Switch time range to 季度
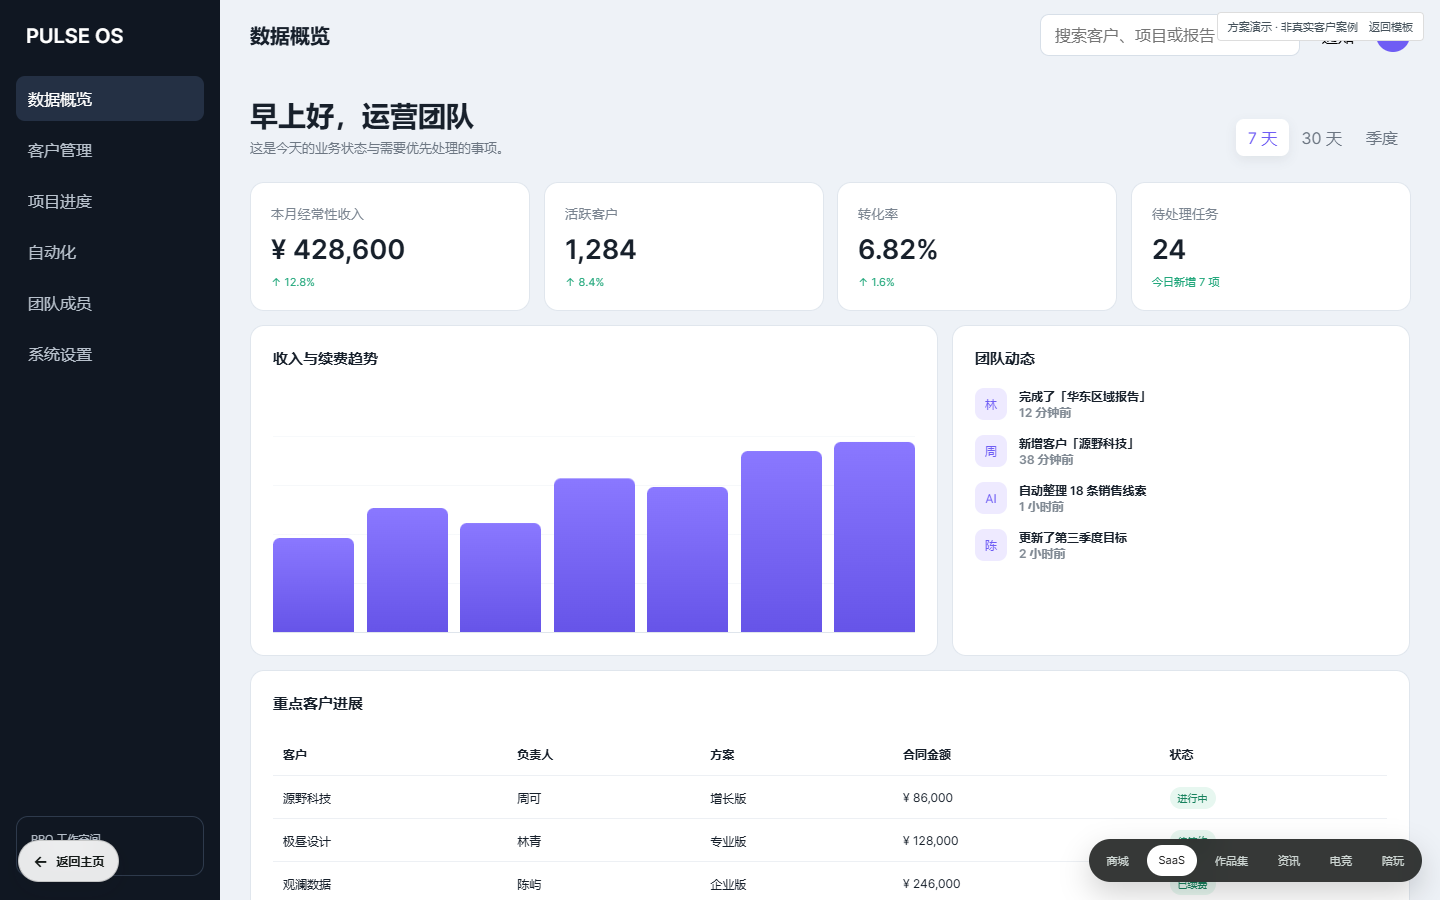The image size is (1440, 900). pyautogui.click(x=1382, y=138)
